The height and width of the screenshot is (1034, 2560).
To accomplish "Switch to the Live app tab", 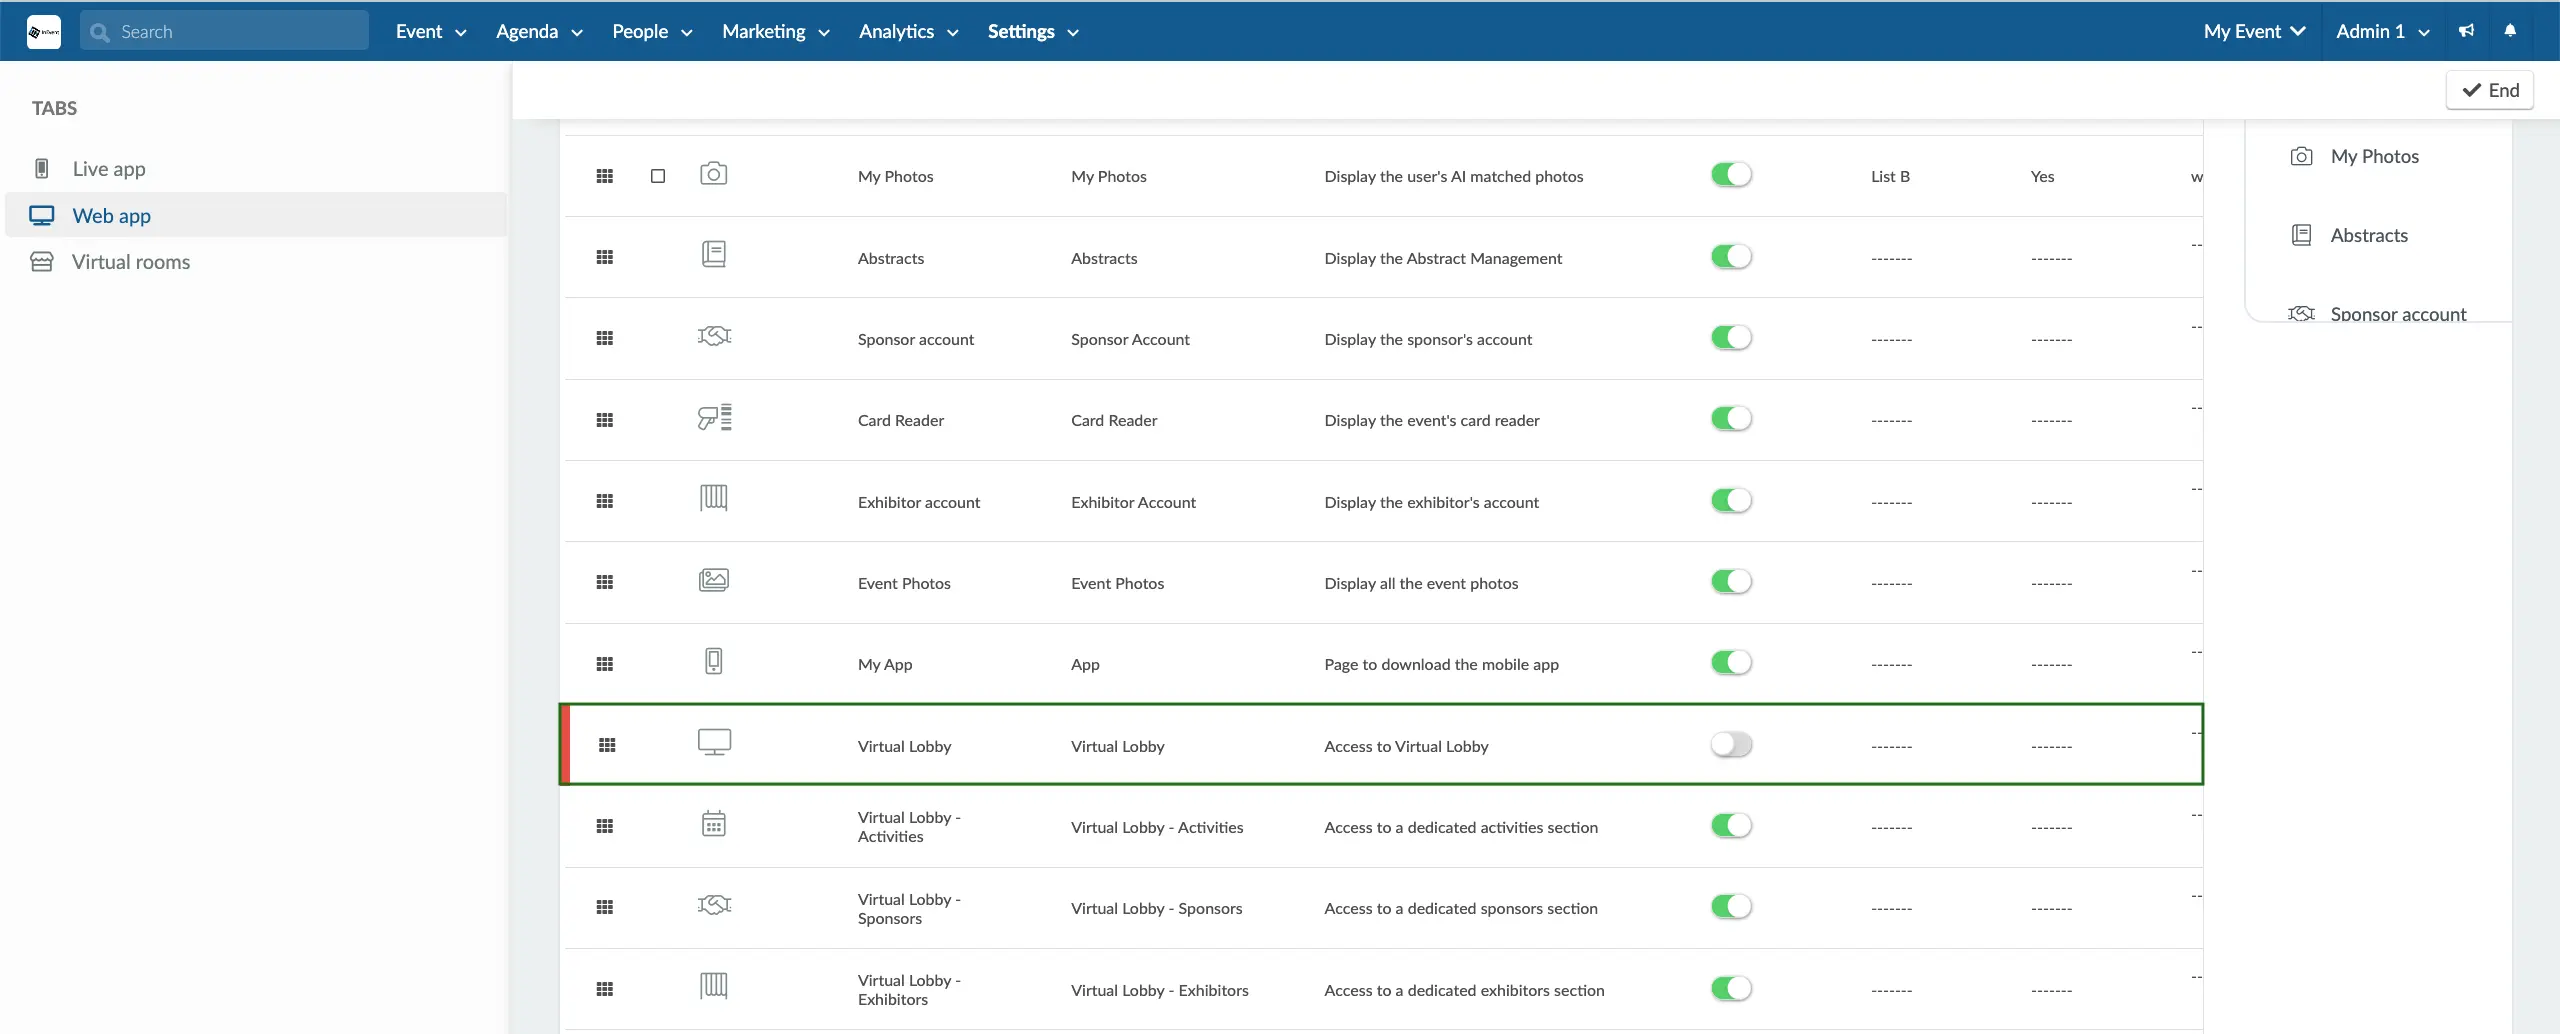I will pos(109,169).
